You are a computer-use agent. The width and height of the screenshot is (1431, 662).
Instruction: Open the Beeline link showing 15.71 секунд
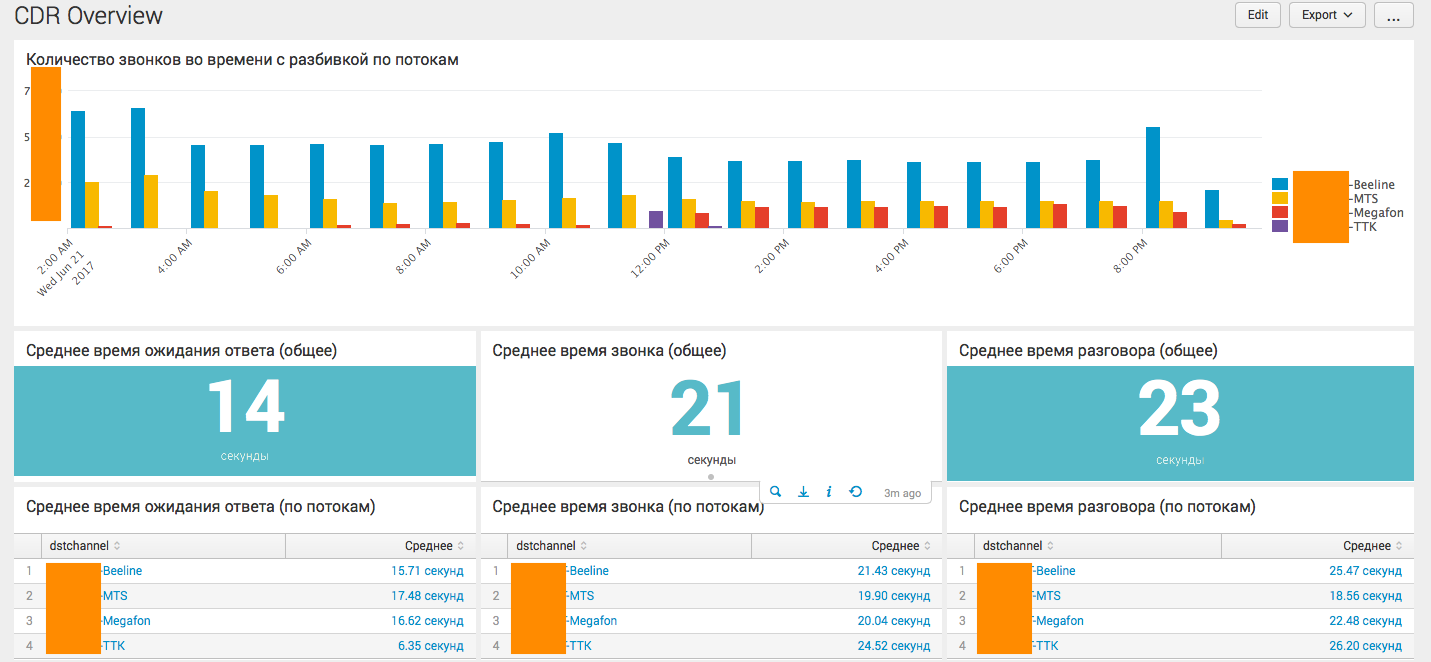pos(121,570)
